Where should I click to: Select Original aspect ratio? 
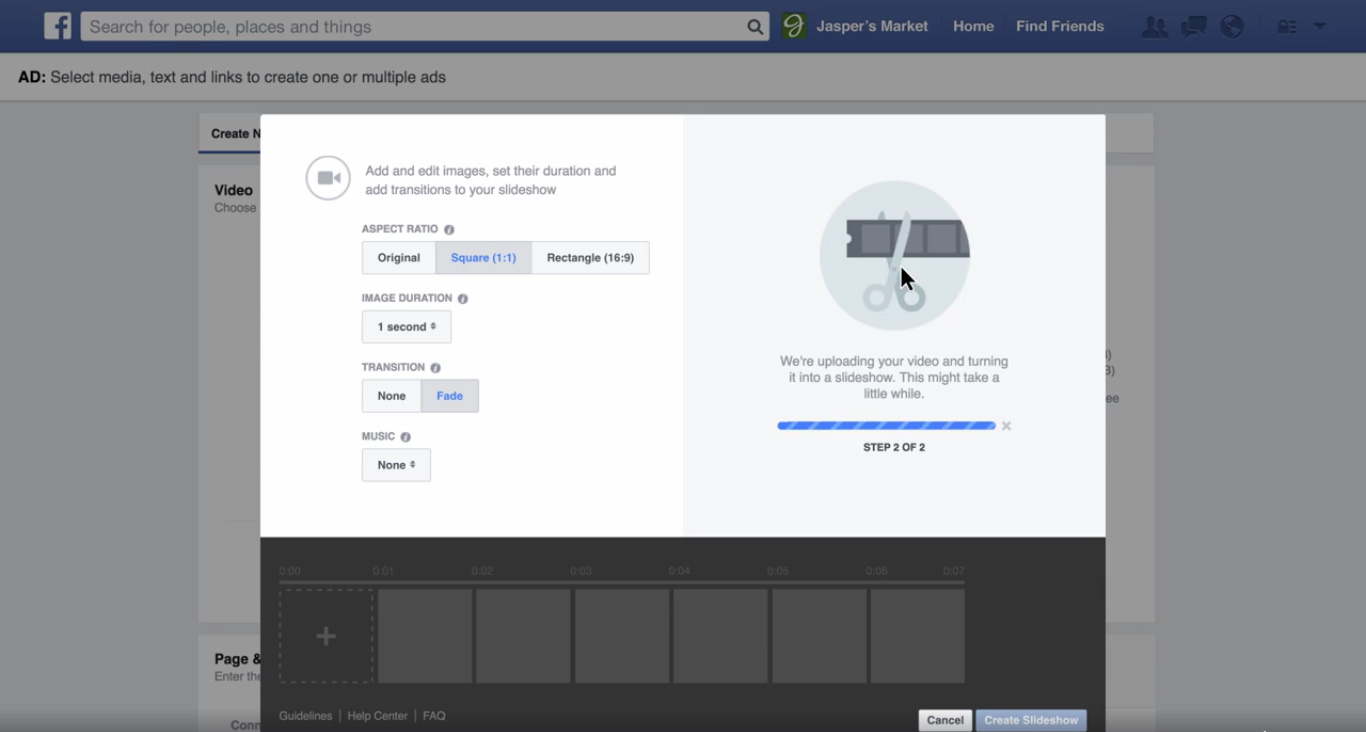tap(399, 258)
